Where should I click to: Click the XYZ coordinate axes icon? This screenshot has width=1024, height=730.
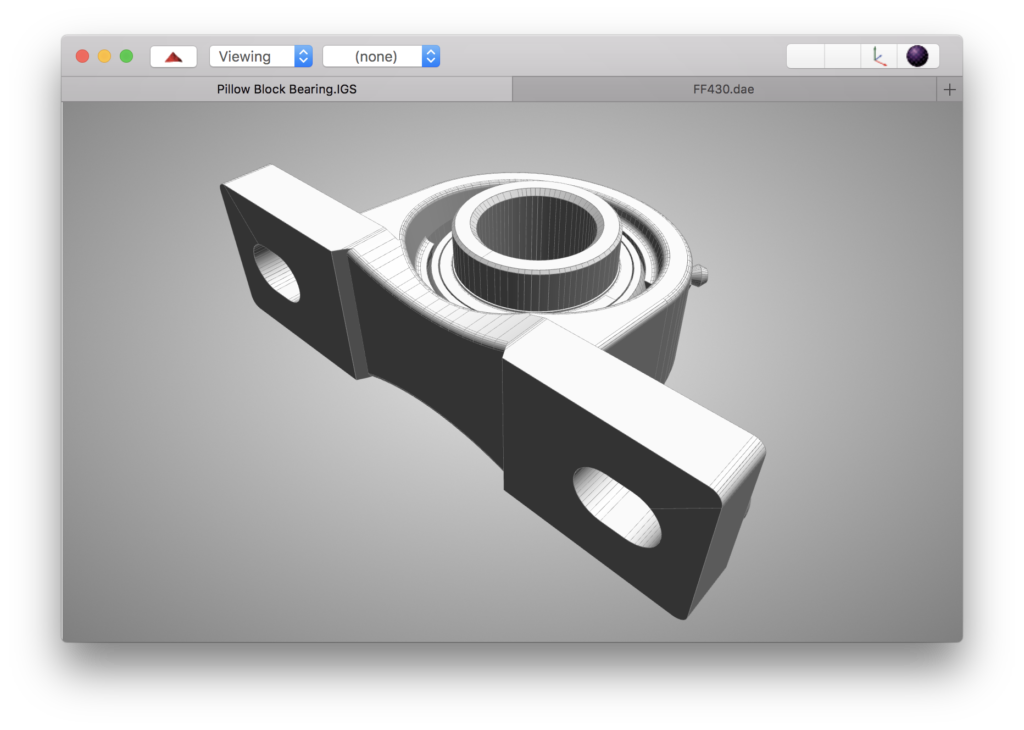(878, 56)
